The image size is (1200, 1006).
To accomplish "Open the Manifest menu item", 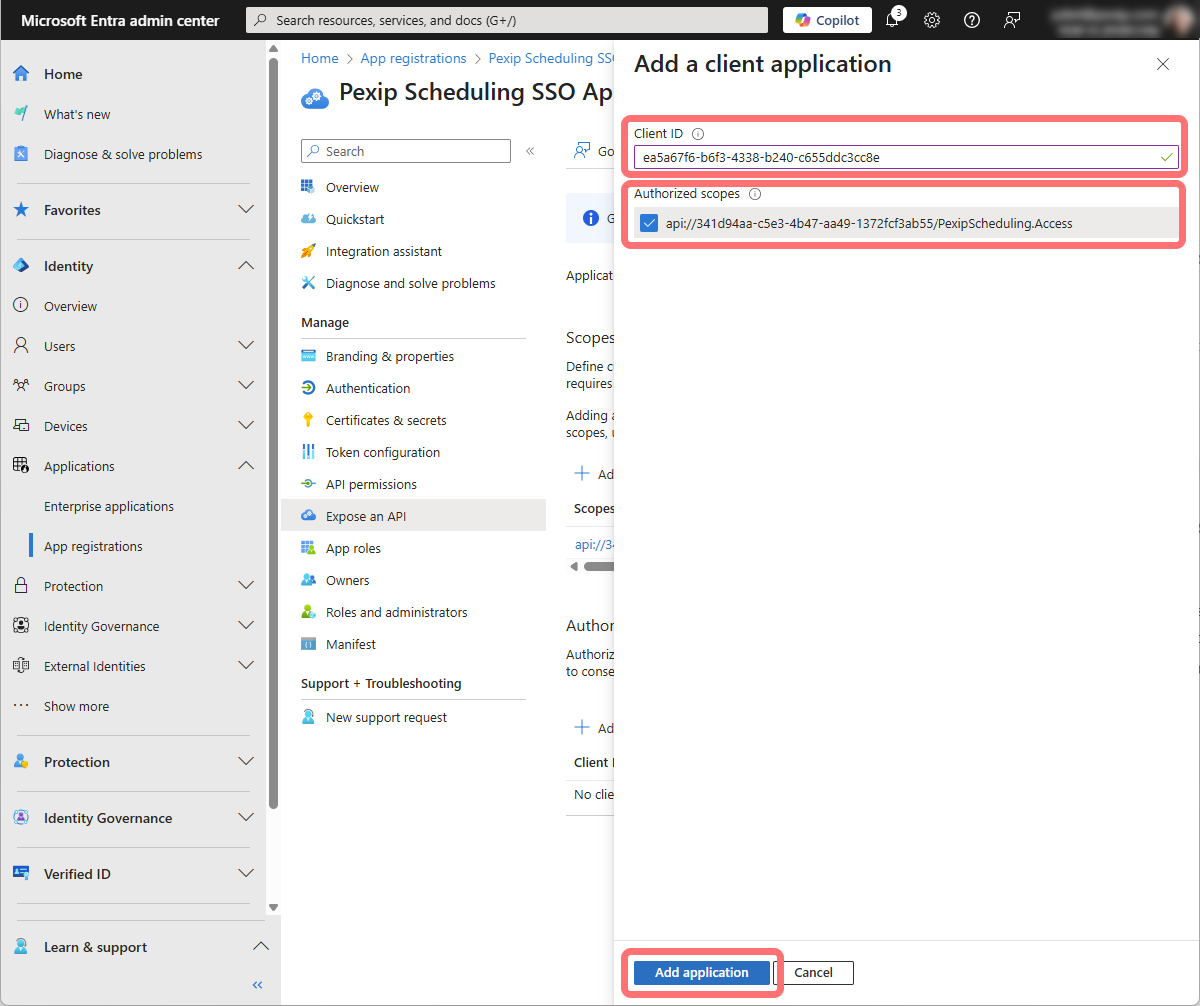I will 350,644.
